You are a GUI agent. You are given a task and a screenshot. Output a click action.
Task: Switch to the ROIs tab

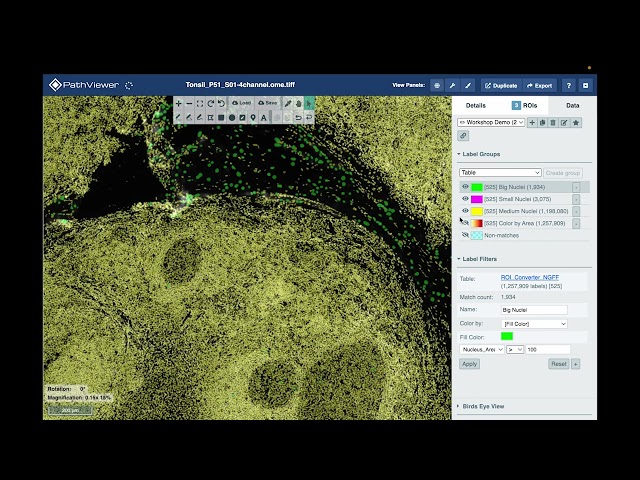524,105
